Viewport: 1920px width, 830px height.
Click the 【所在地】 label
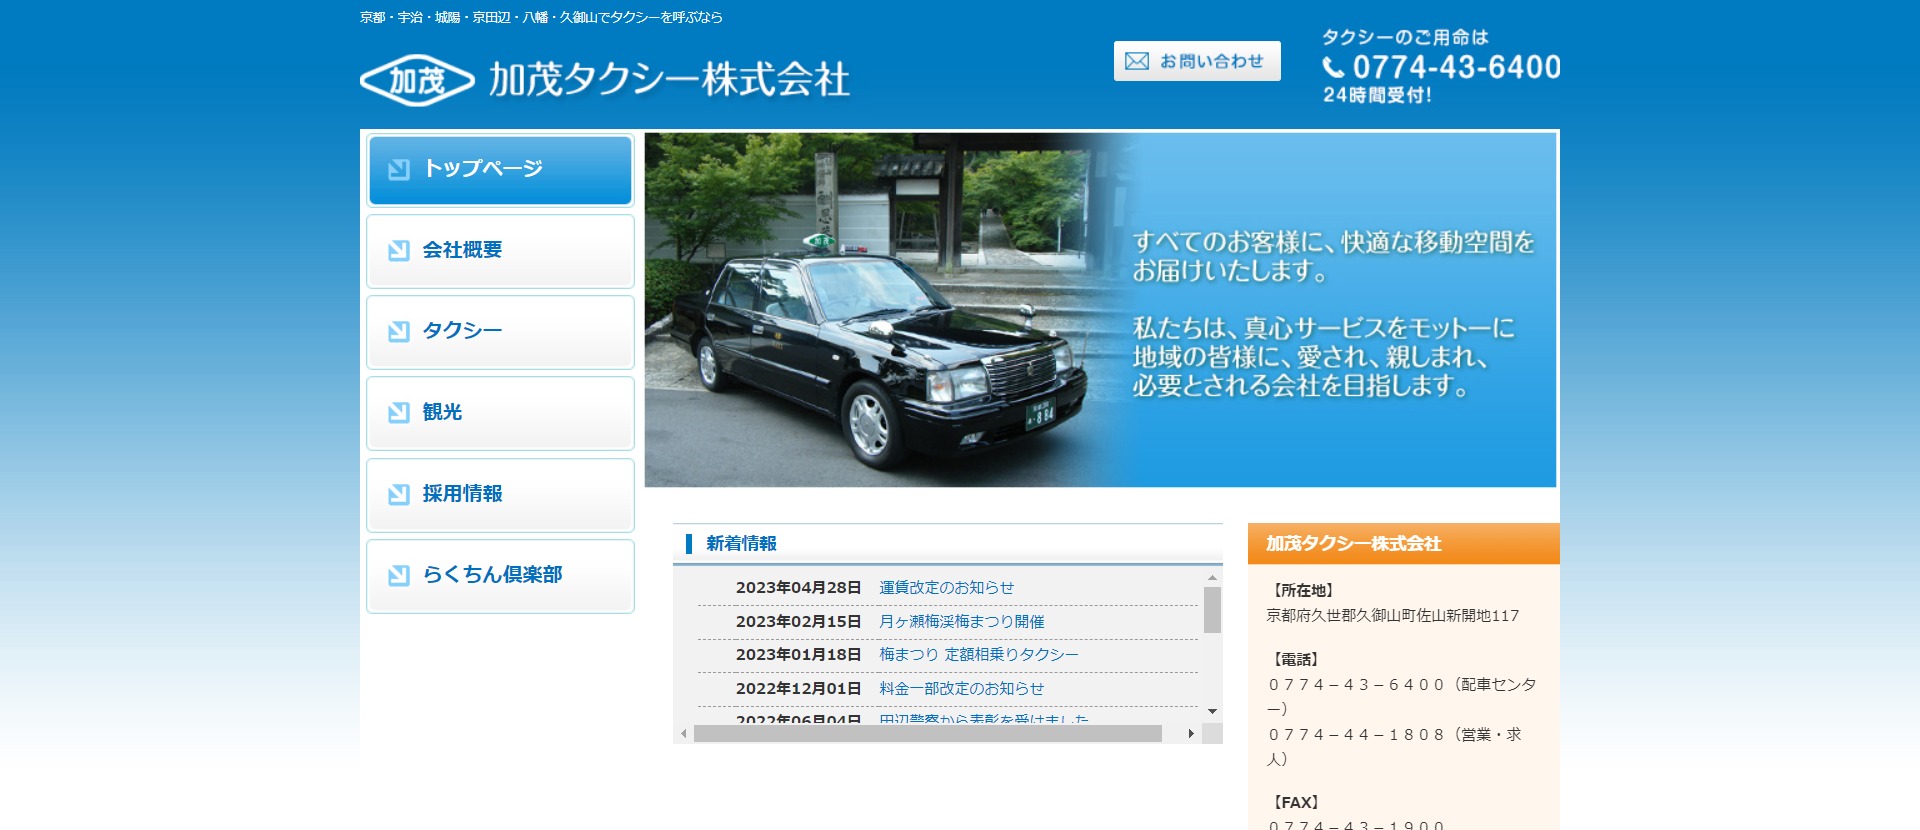pos(1303,591)
